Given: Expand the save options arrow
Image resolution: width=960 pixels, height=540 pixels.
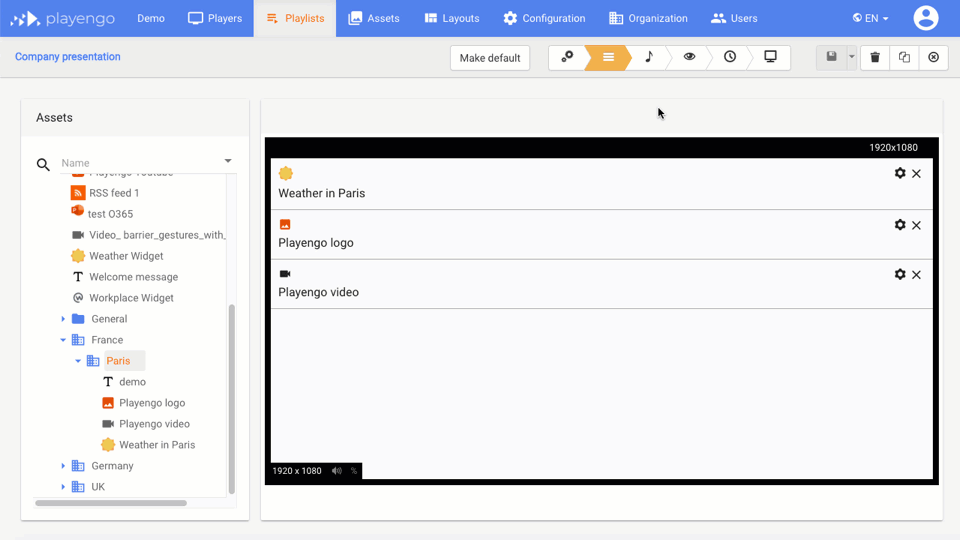Looking at the screenshot, I should click(852, 57).
